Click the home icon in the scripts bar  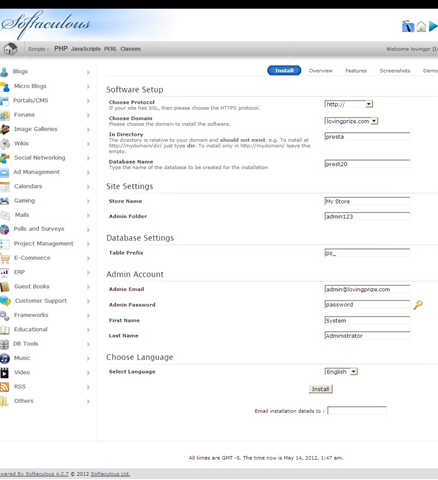click(10, 49)
